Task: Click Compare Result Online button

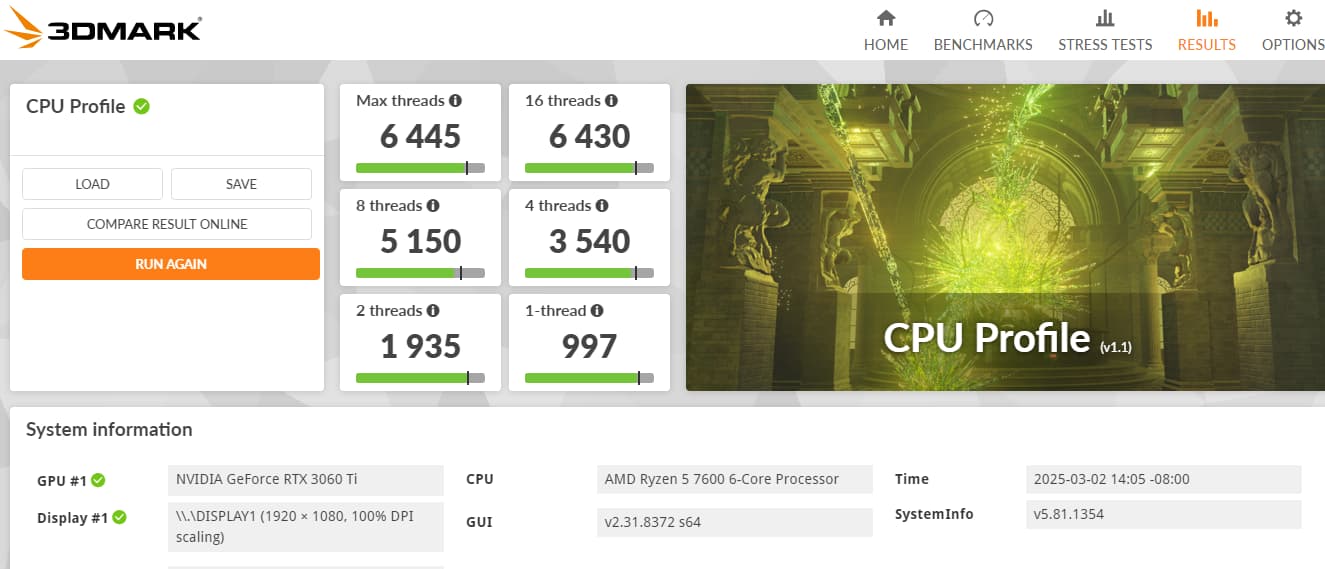Action: [167, 224]
